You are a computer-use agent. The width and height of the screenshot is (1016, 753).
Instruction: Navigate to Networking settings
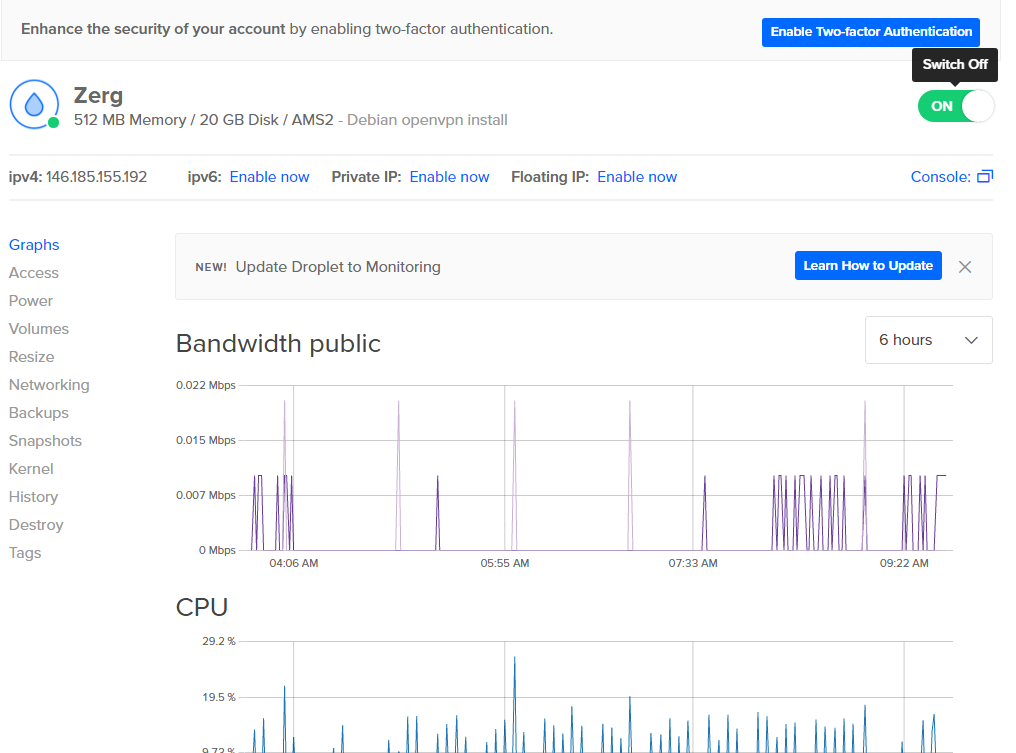[x=49, y=385]
